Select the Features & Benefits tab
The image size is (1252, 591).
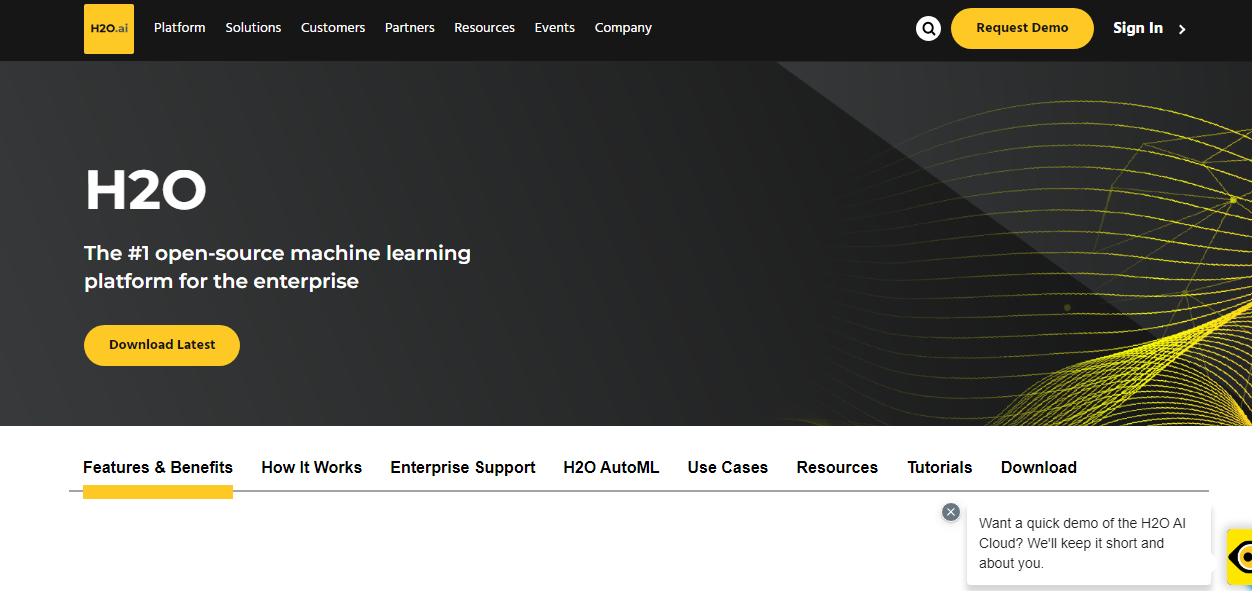click(x=158, y=467)
